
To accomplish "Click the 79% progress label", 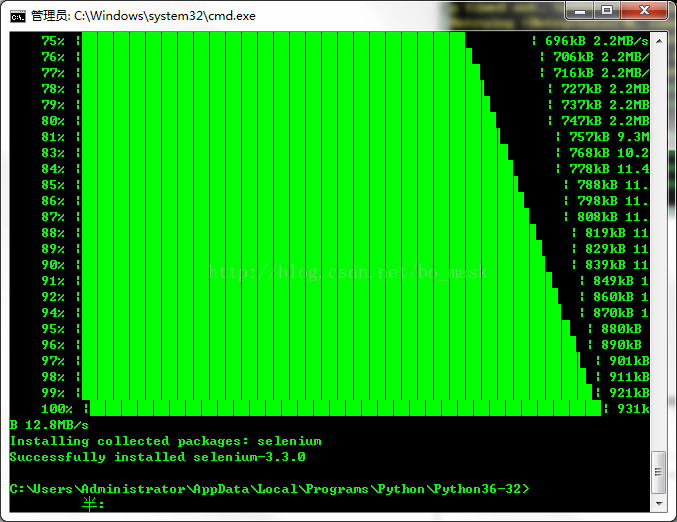I will [53, 104].
